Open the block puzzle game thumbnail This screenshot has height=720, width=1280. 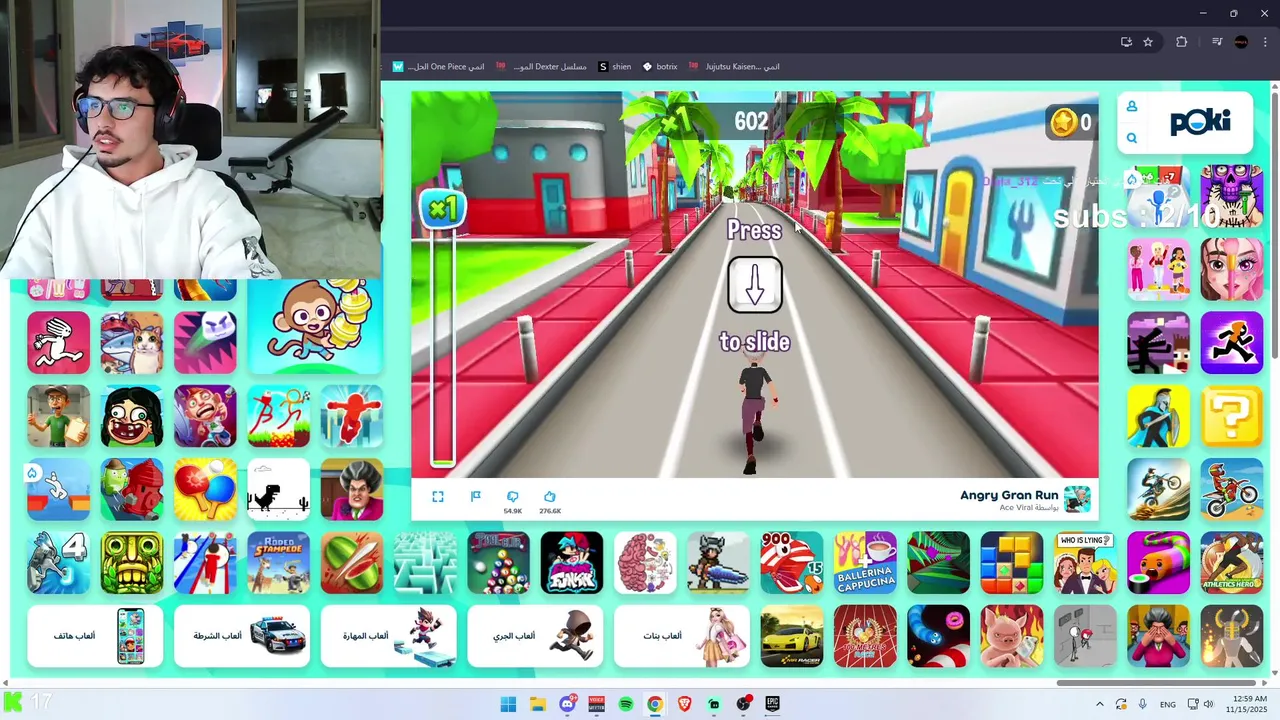1011,563
